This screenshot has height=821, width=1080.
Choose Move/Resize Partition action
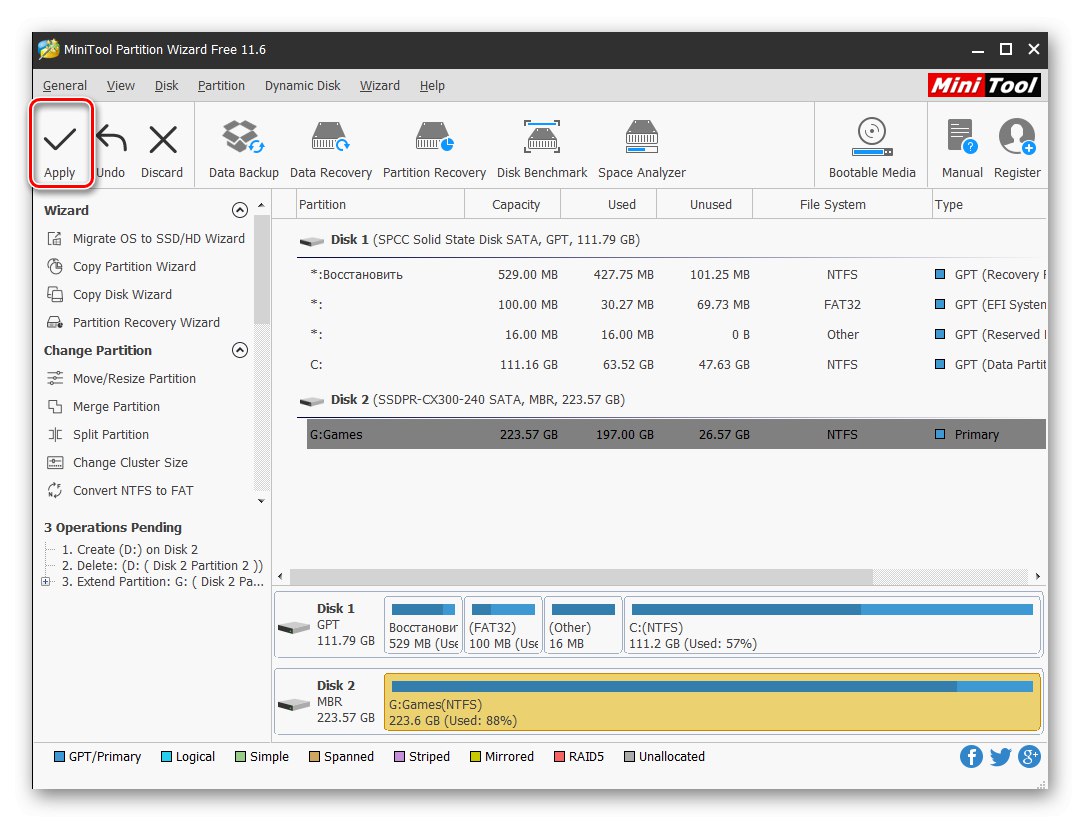coord(134,379)
